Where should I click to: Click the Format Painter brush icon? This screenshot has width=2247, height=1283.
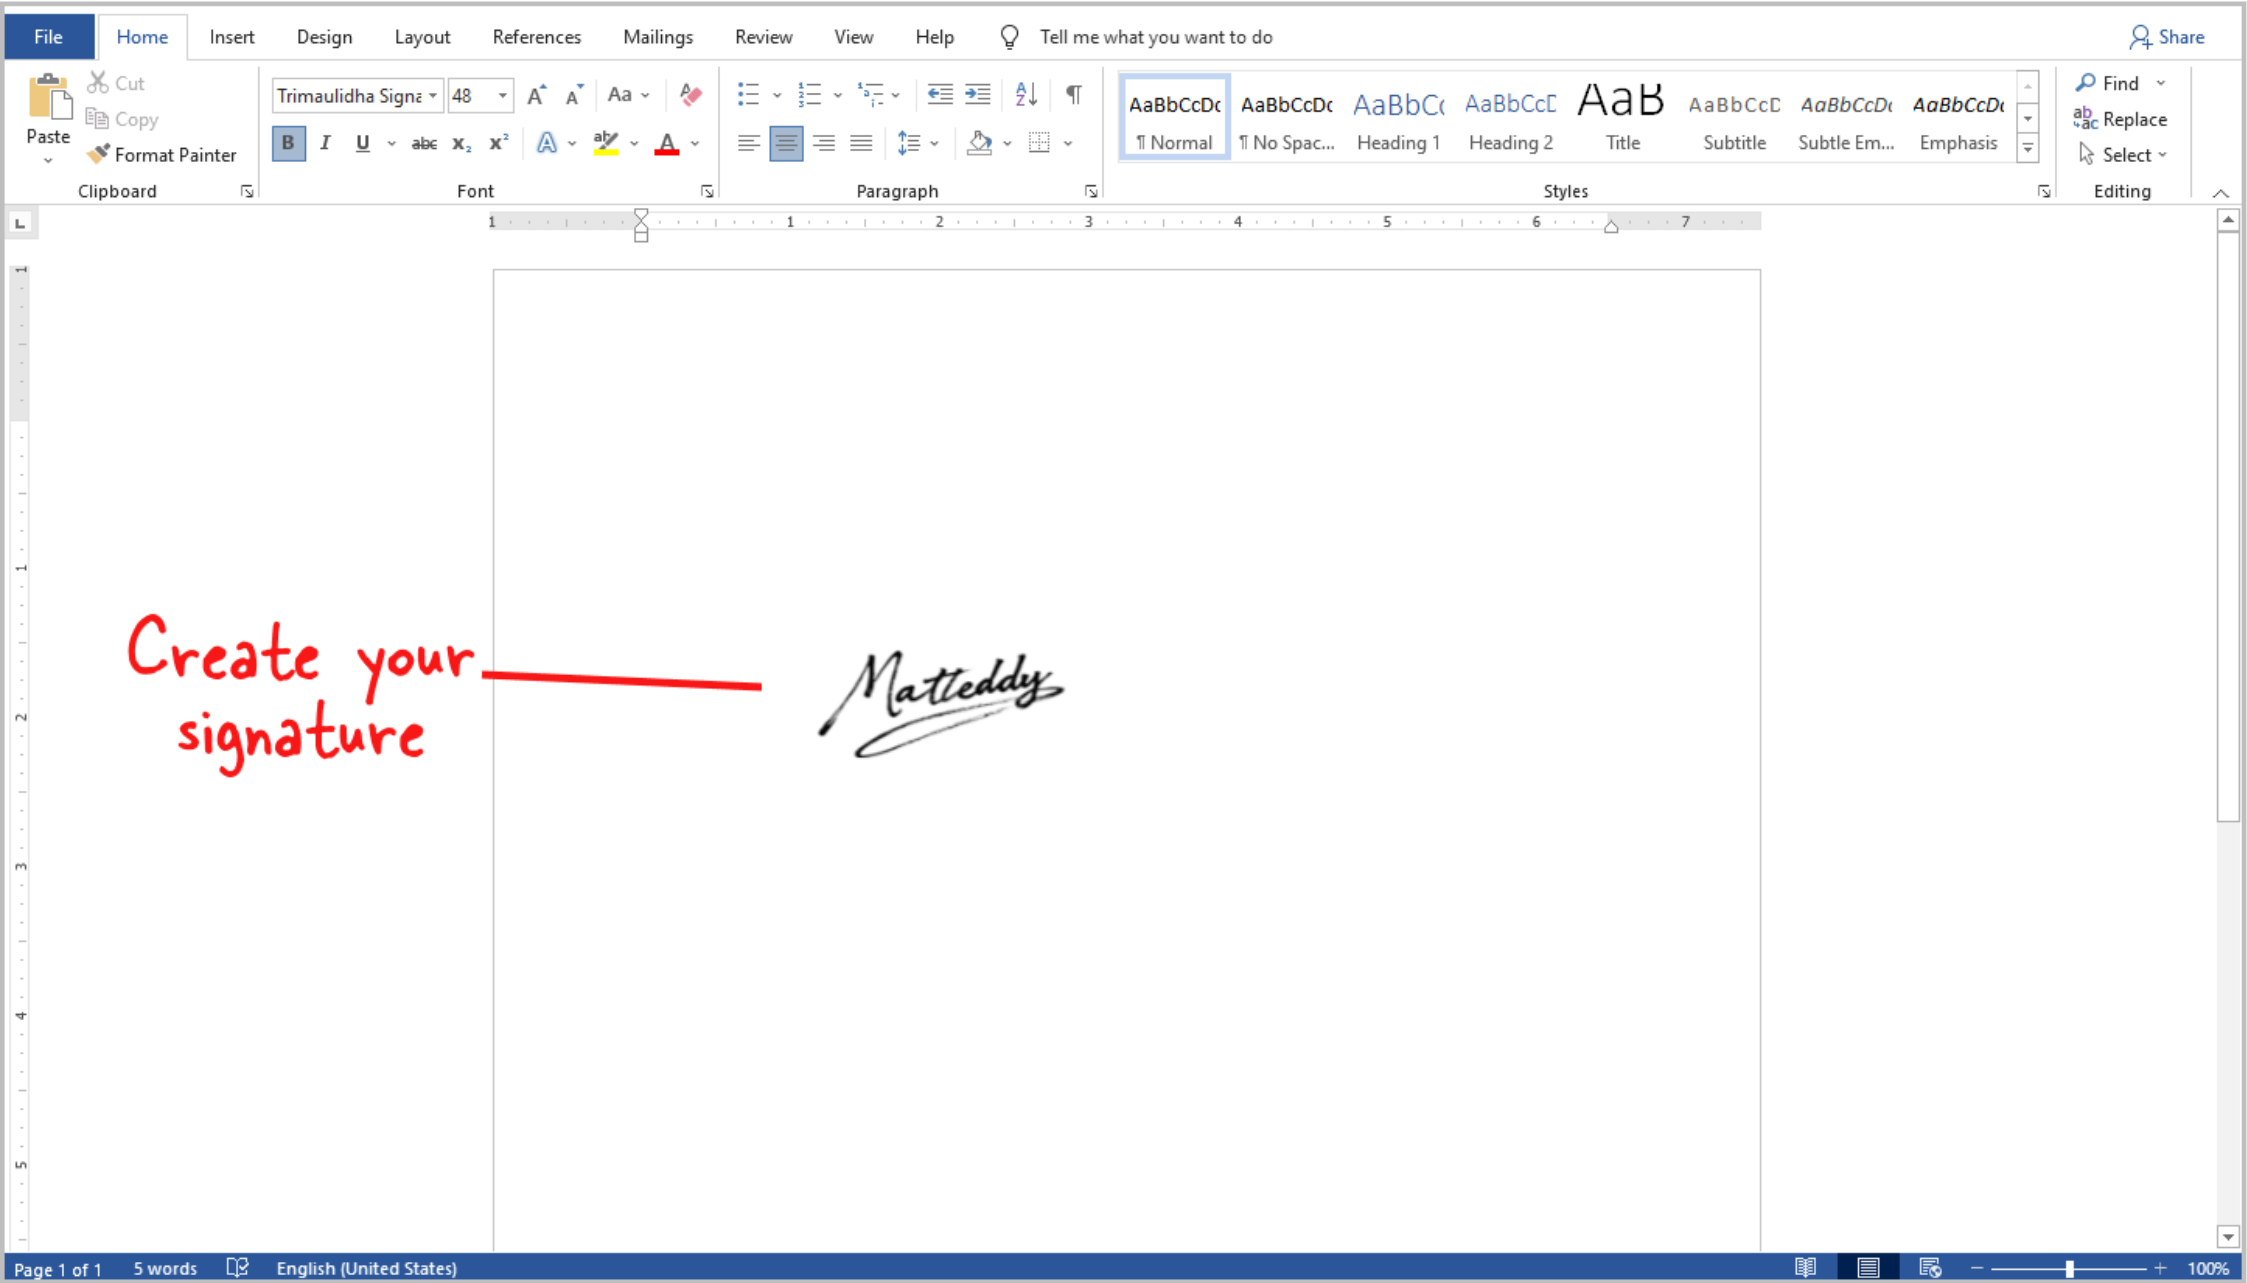point(98,154)
